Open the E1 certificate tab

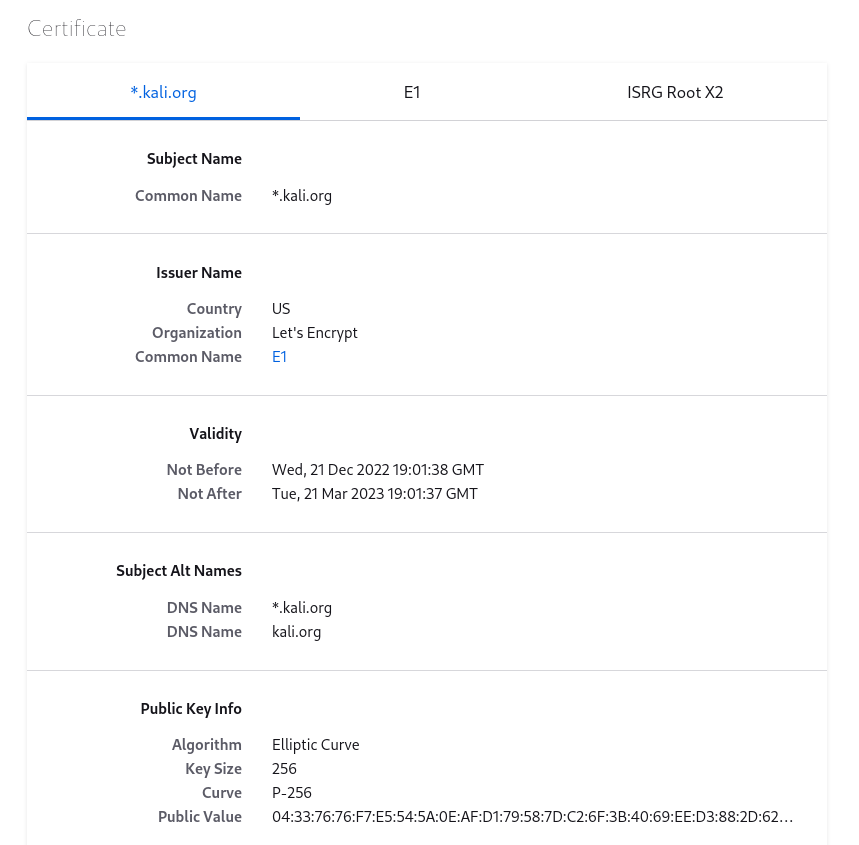[x=412, y=92]
